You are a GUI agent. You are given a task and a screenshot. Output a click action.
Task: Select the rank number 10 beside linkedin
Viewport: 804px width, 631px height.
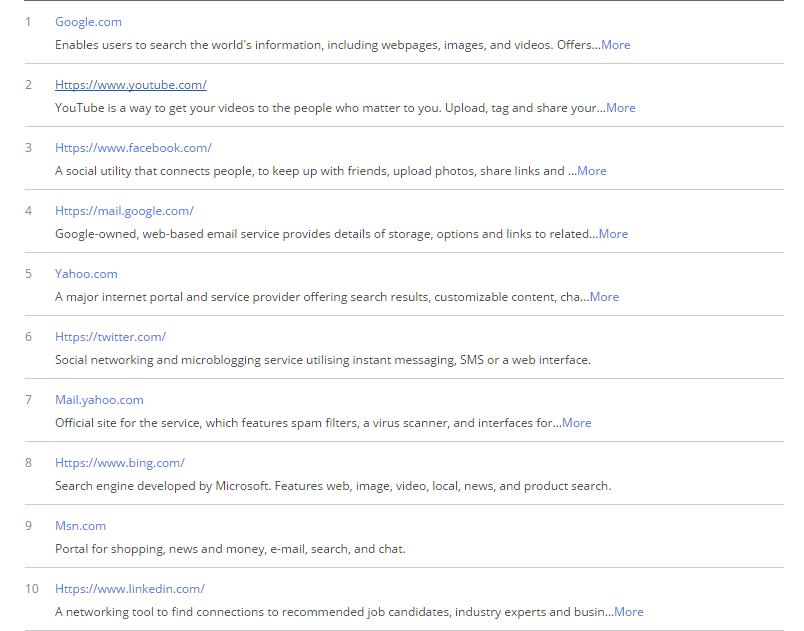coord(32,589)
